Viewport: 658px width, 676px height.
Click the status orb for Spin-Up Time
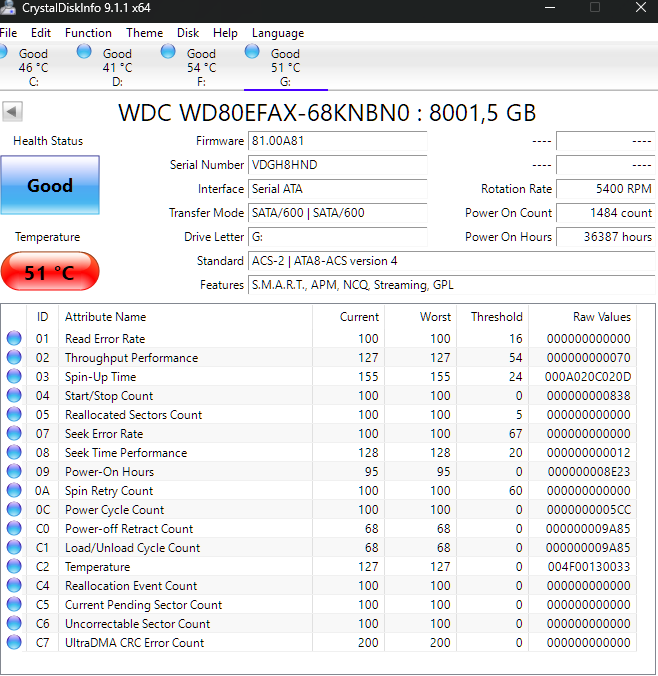[14, 376]
